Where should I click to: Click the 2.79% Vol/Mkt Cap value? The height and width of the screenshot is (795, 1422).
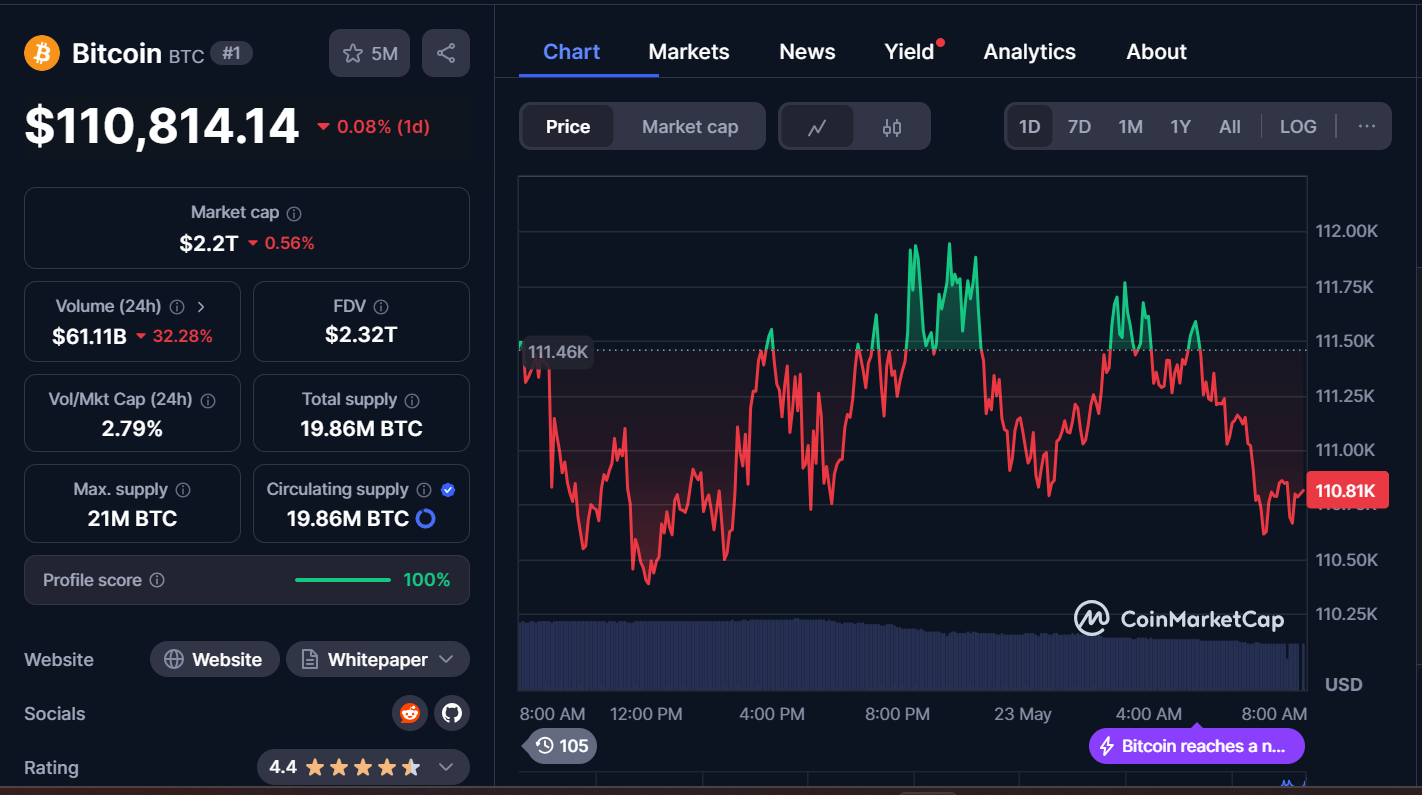(x=132, y=429)
